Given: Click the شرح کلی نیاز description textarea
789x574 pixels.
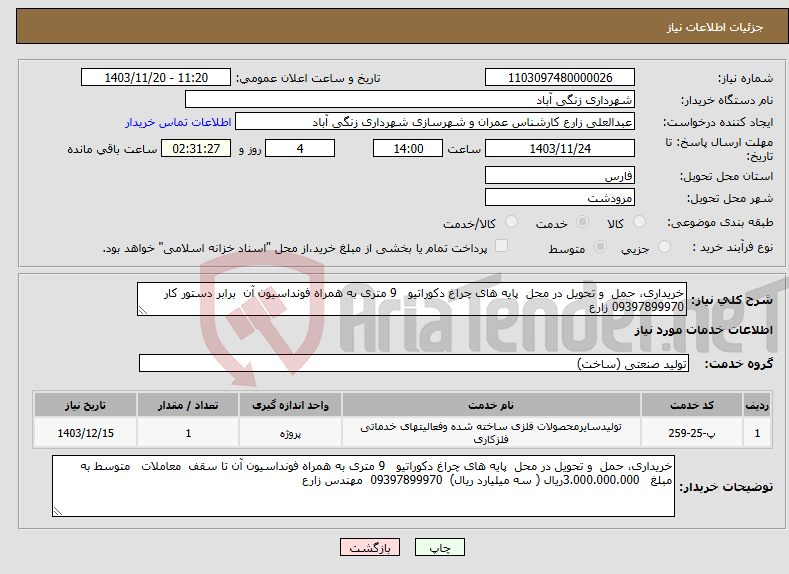Looking at the screenshot, I should 412,299.
